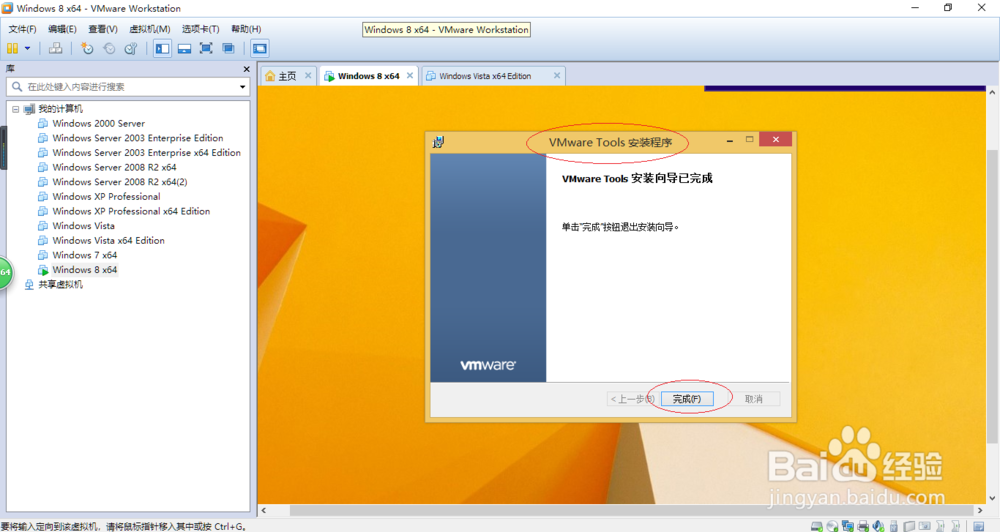Select Windows XP Professional x64 Edition

click(x=131, y=212)
